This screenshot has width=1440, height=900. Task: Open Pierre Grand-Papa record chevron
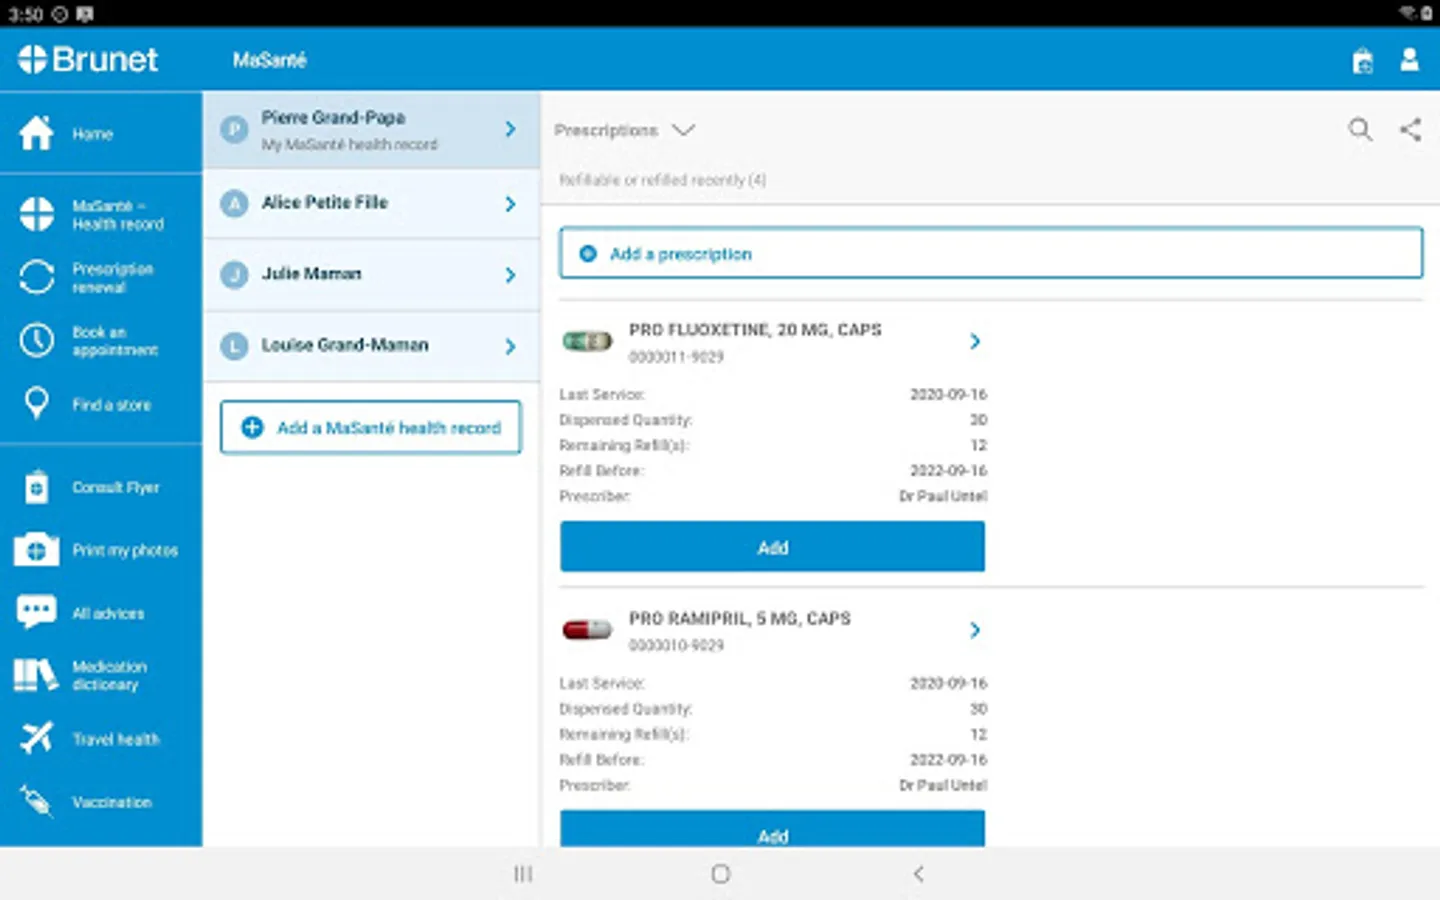(511, 129)
